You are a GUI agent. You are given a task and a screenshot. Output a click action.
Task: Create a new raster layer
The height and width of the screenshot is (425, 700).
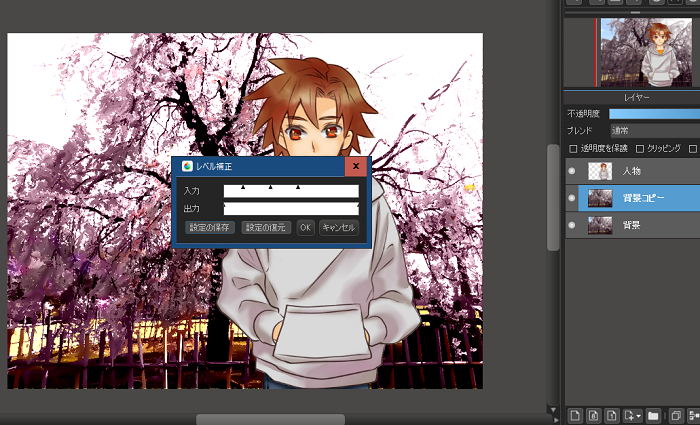[x=575, y=415]
